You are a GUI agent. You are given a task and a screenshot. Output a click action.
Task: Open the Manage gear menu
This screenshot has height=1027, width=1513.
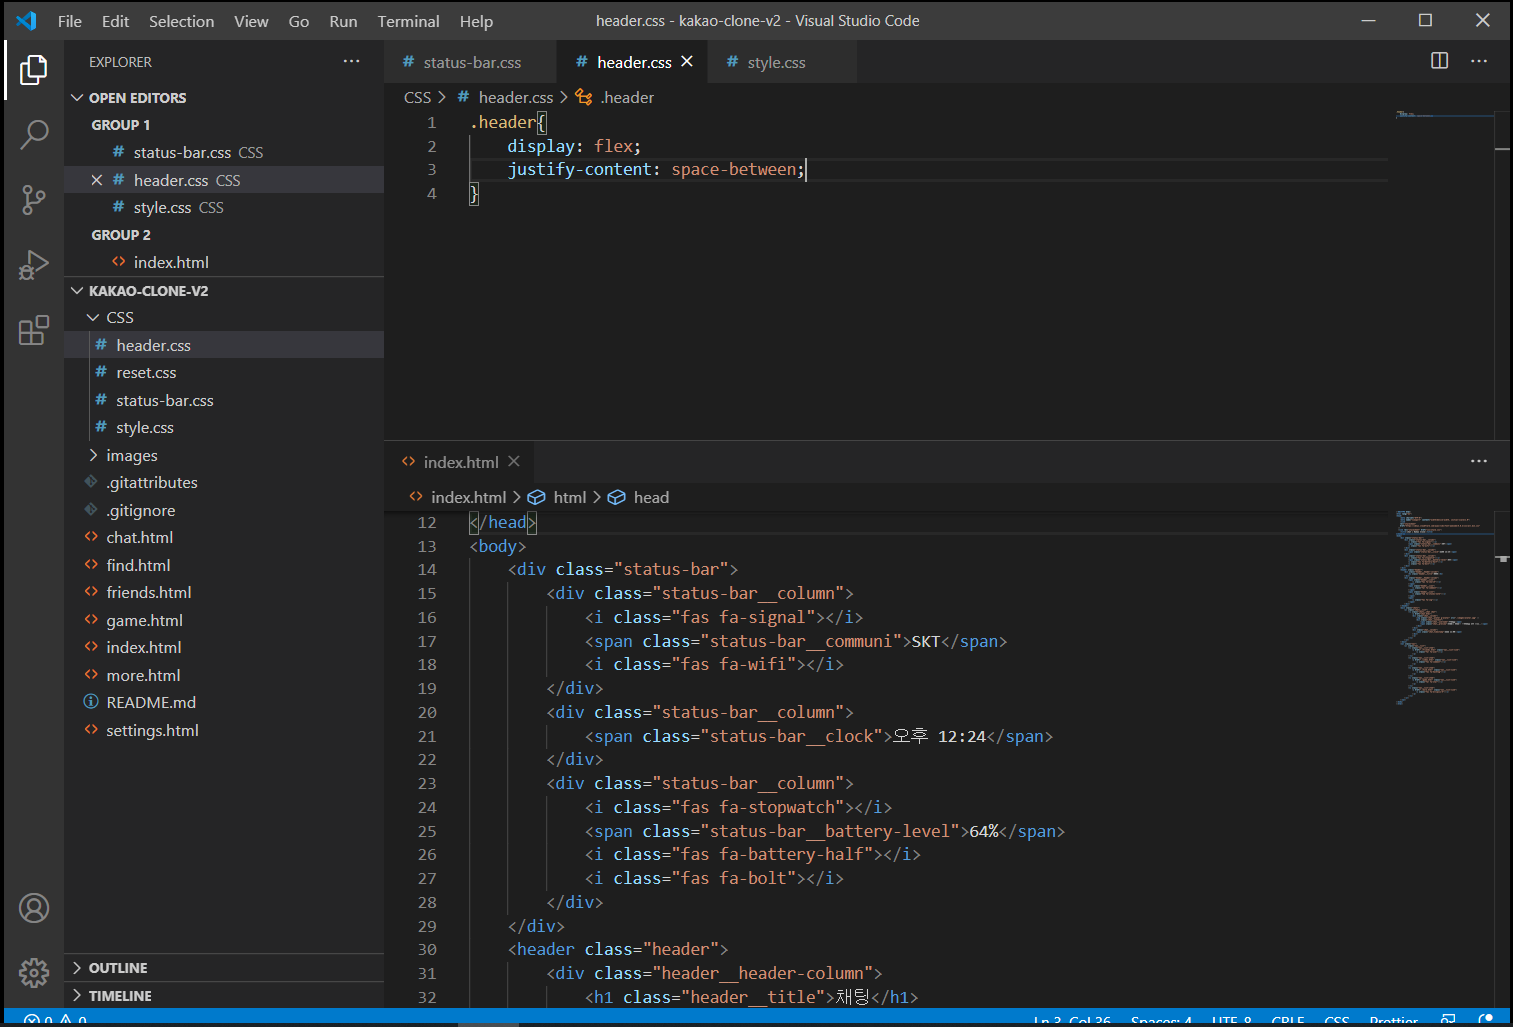coord(33,972)
